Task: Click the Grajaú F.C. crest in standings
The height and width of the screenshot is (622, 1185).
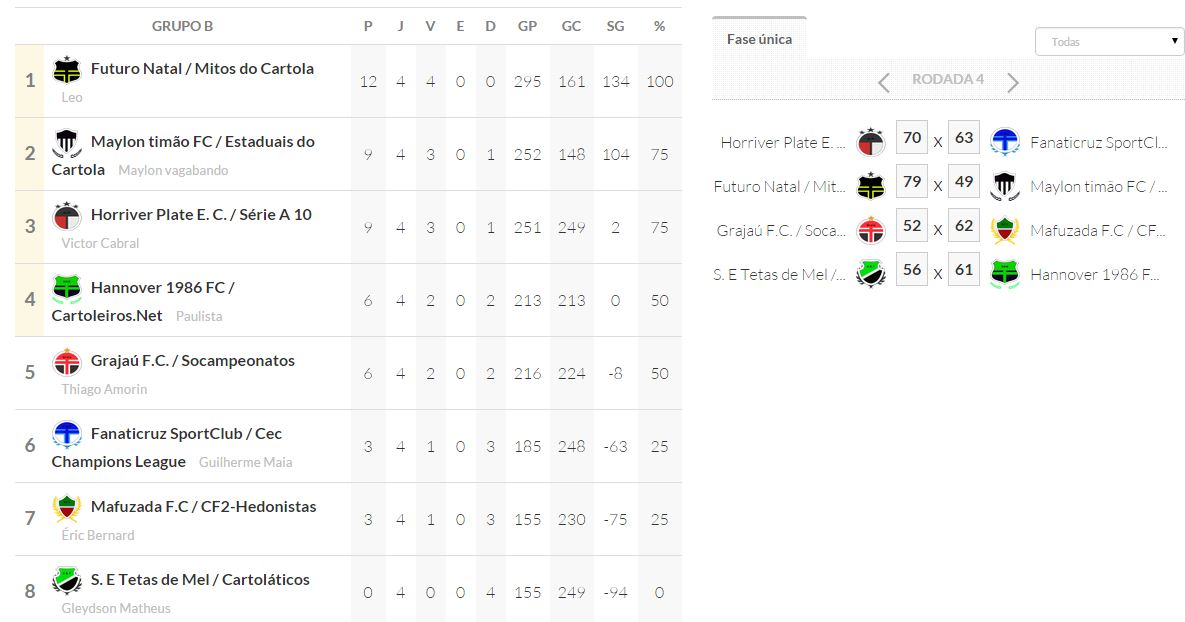Action: [x=67, y=362]
